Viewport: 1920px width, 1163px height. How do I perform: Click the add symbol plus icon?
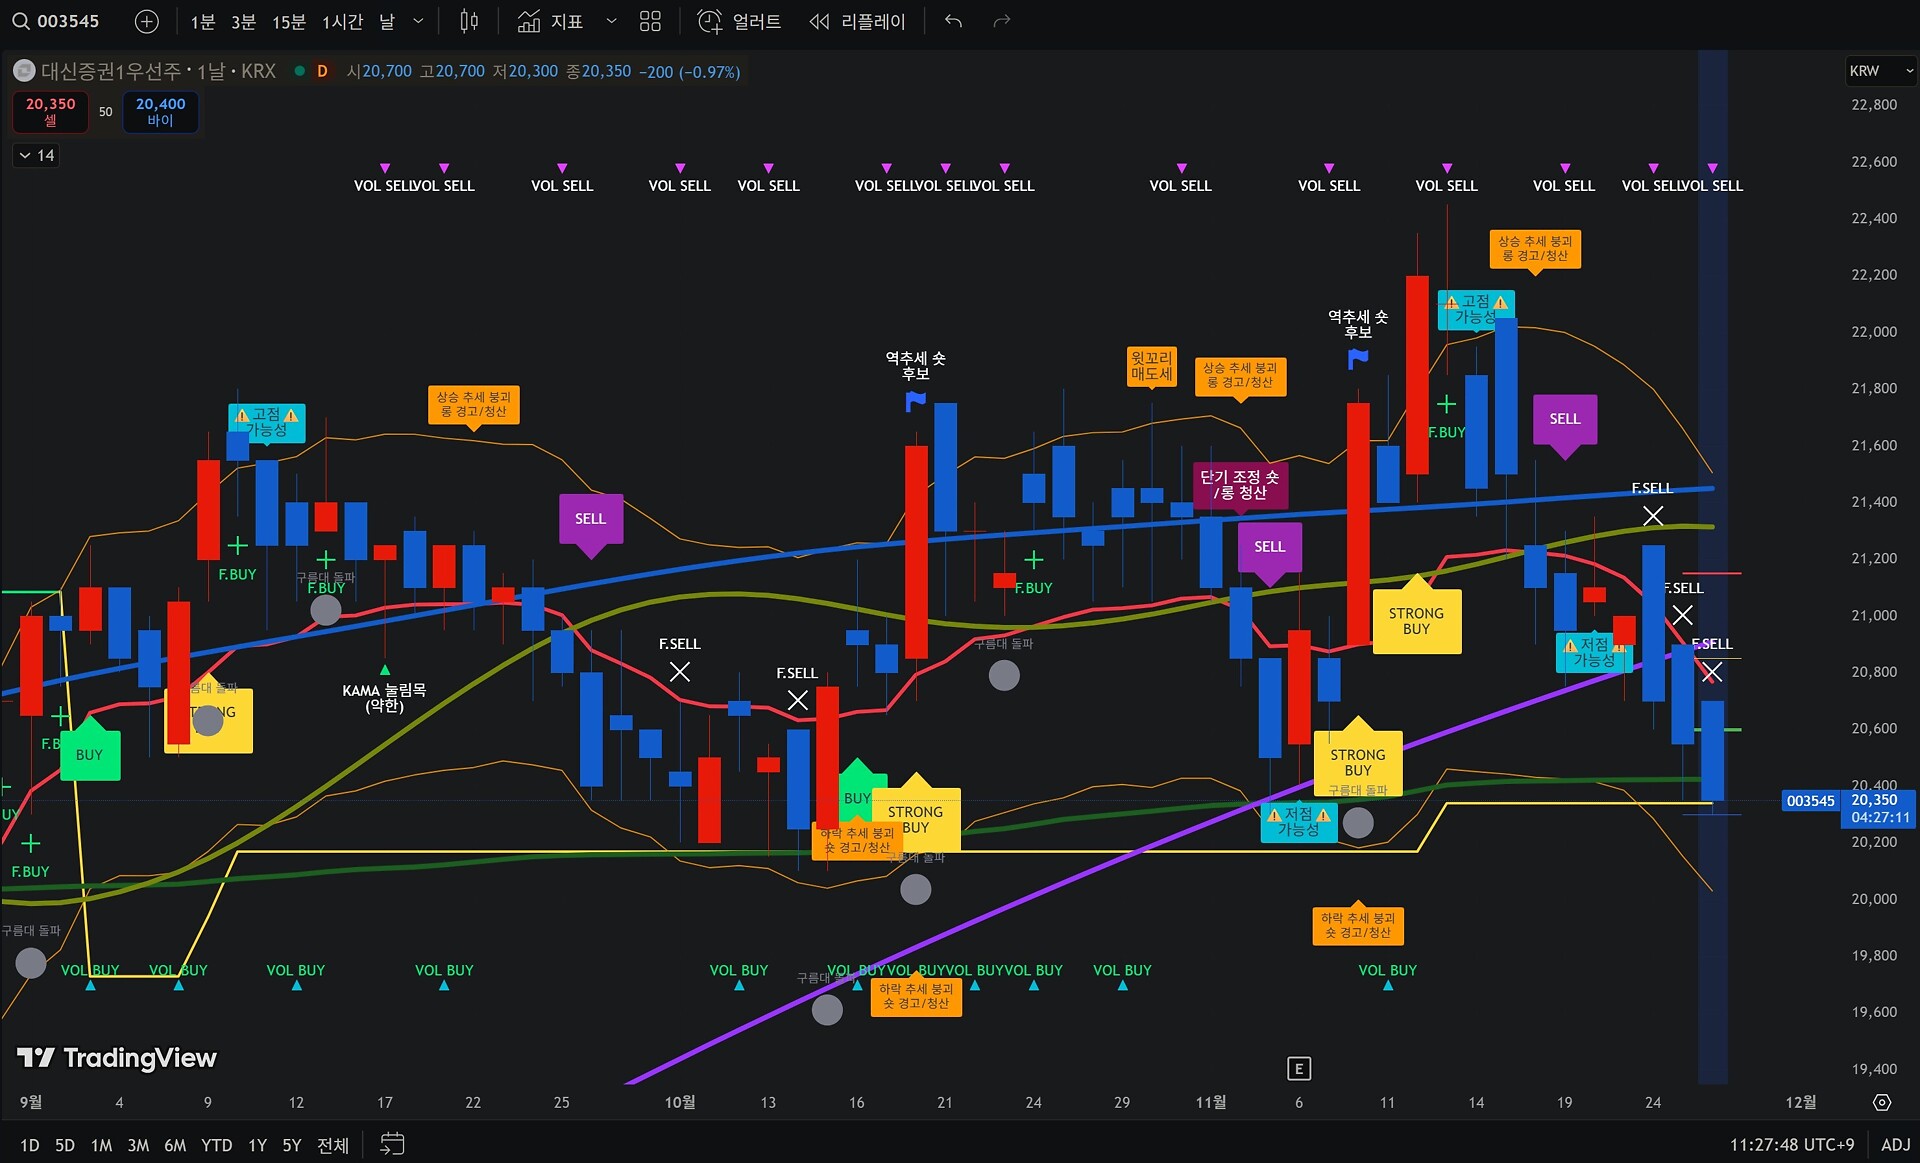(x=147, y=21)
